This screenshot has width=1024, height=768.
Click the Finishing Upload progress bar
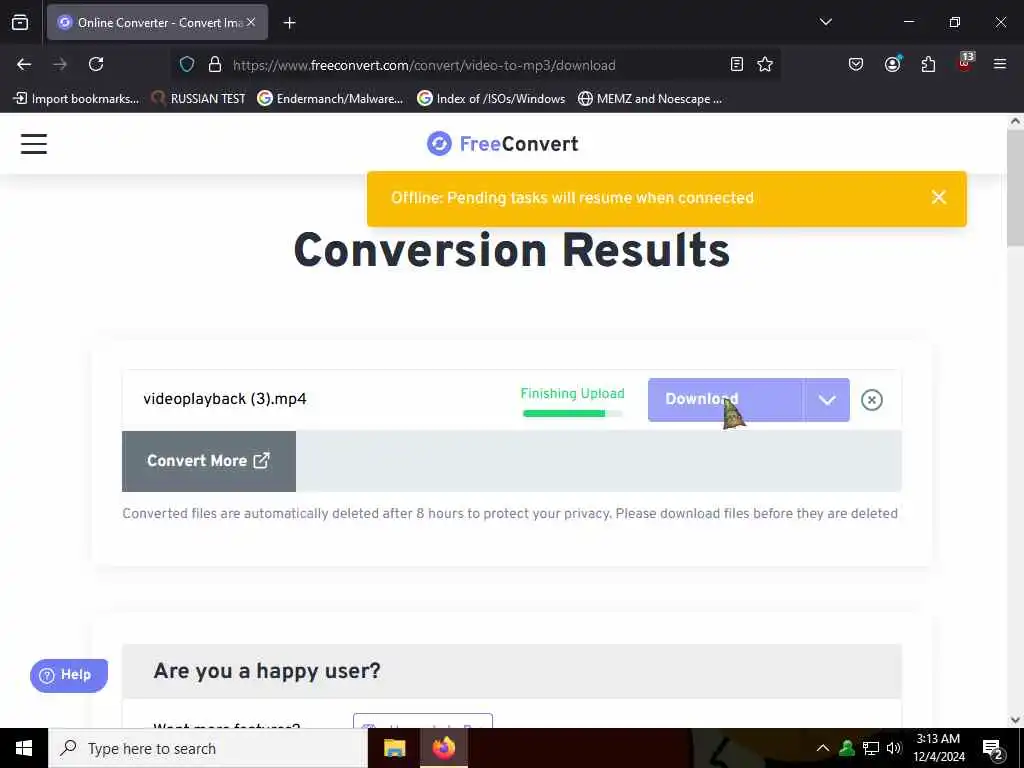[573, 413]
